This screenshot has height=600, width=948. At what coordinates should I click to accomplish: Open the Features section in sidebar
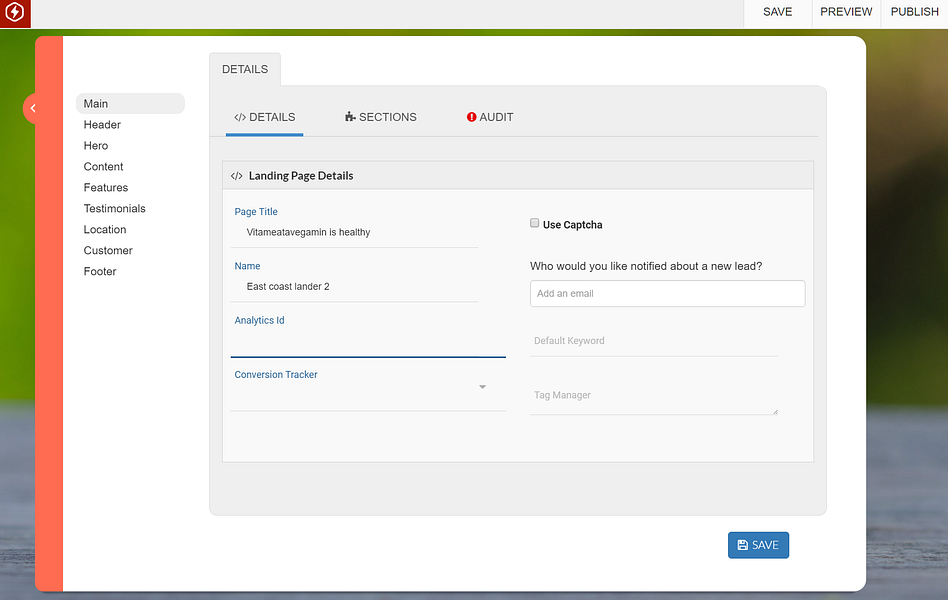coord(106,188)
